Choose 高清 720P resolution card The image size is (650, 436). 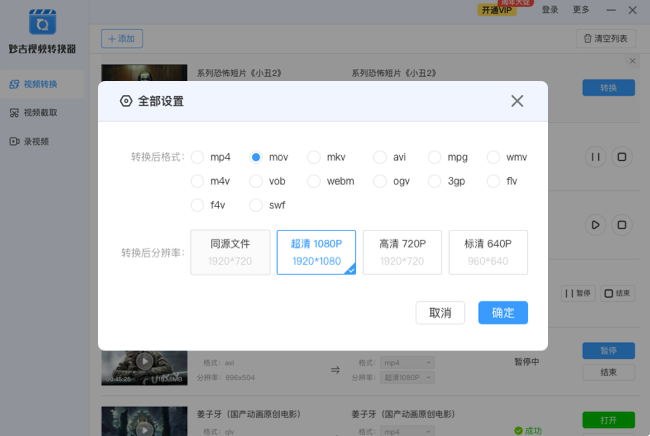(402, 252)
